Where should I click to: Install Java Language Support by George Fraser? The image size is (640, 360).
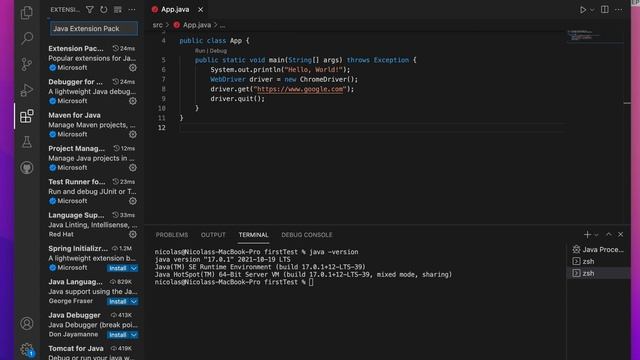(x=118, y=302)
